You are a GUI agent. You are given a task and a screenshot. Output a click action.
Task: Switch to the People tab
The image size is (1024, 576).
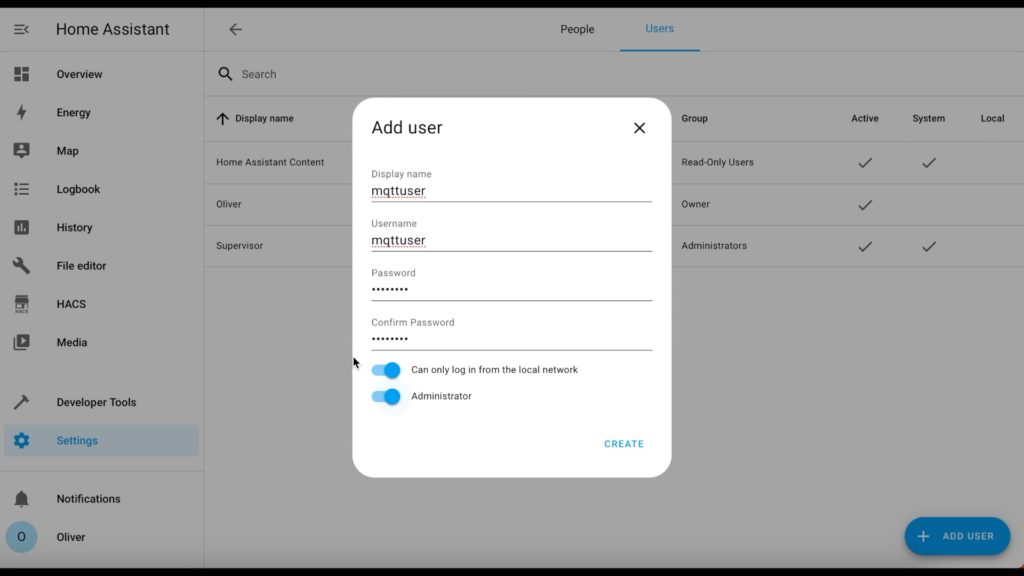click(577, 29)
